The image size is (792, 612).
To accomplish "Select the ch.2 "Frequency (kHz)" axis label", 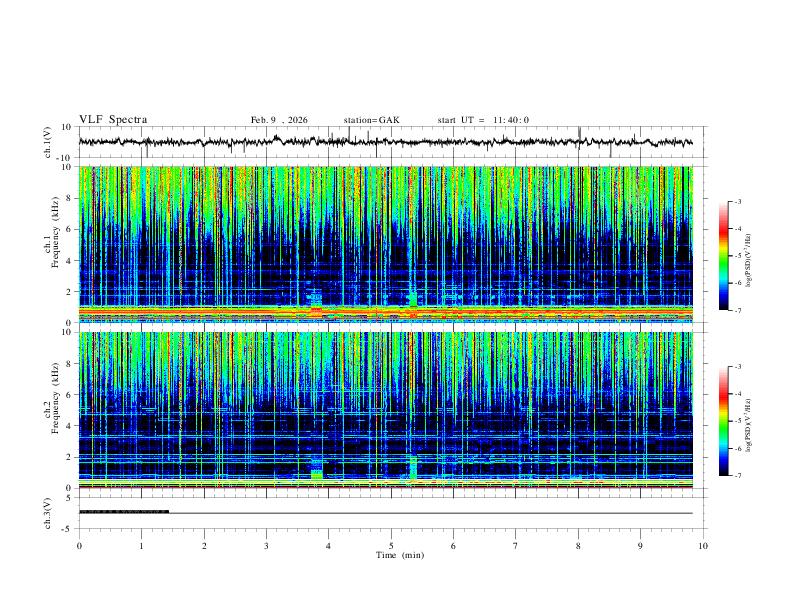I will click(55, 398).
